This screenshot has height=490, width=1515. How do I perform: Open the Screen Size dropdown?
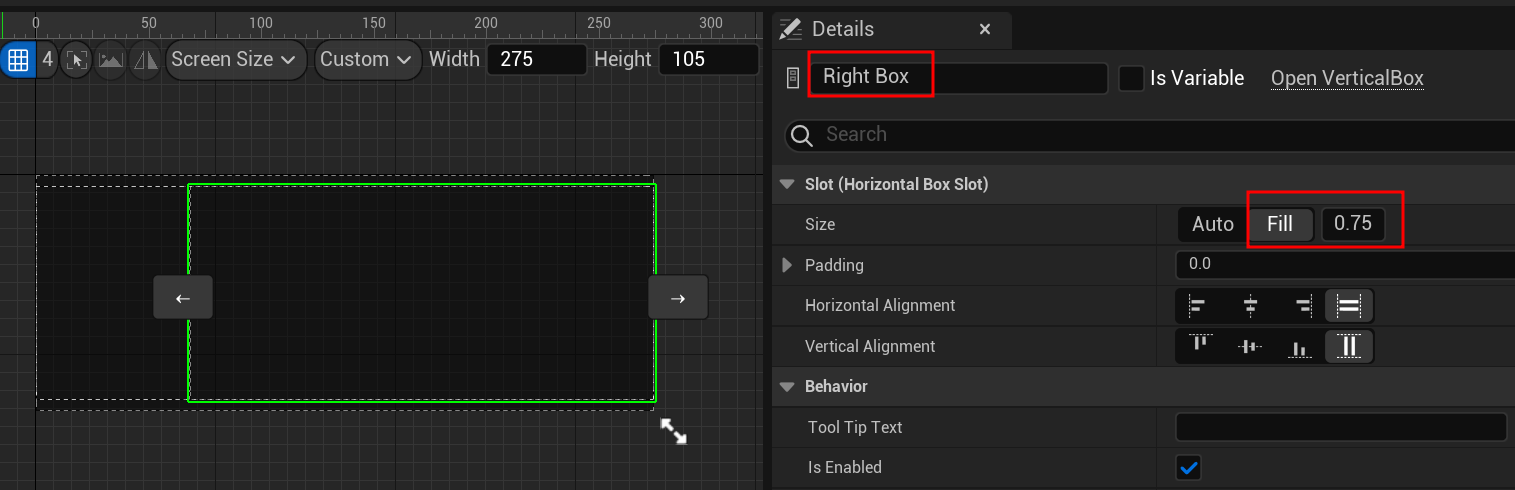click(x=235, y=59)
